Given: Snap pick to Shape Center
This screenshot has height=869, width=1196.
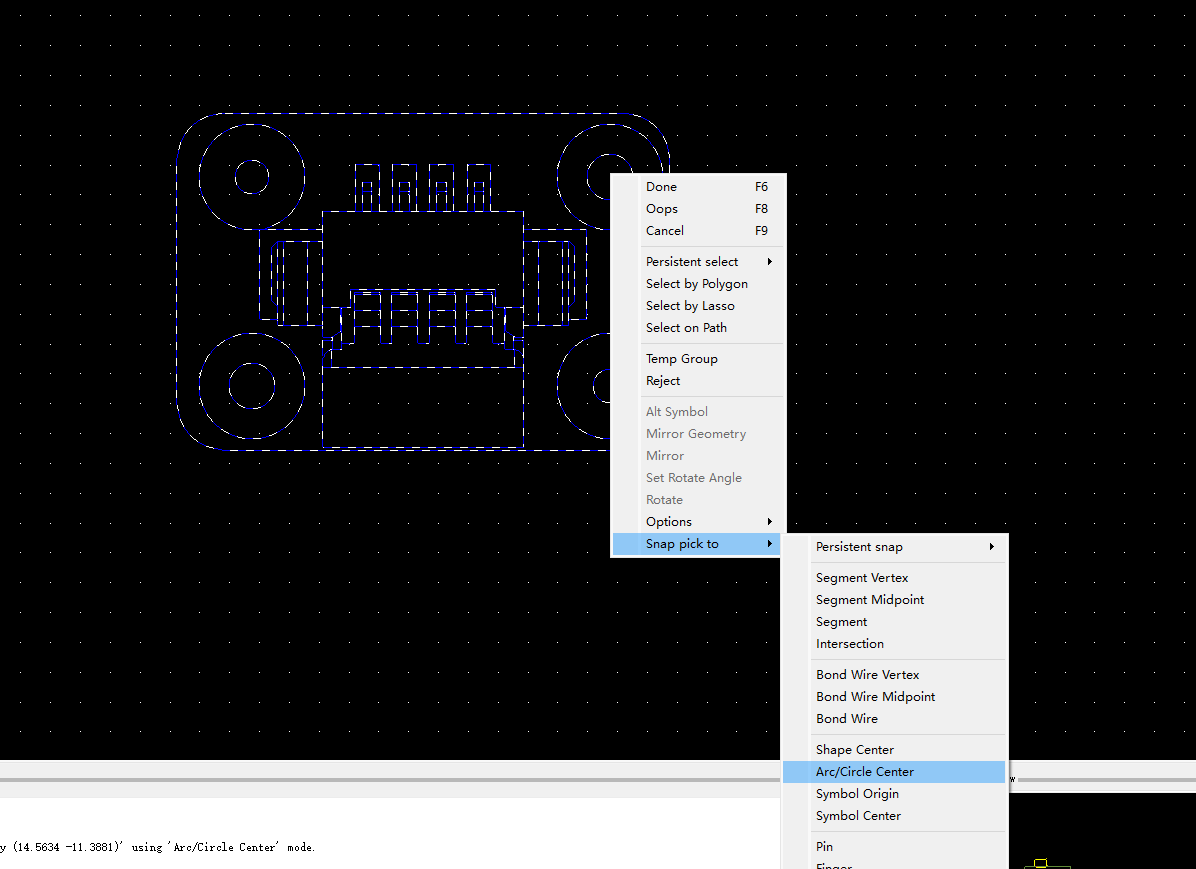Looking at the screenshot, I should [x=895, y=750].
